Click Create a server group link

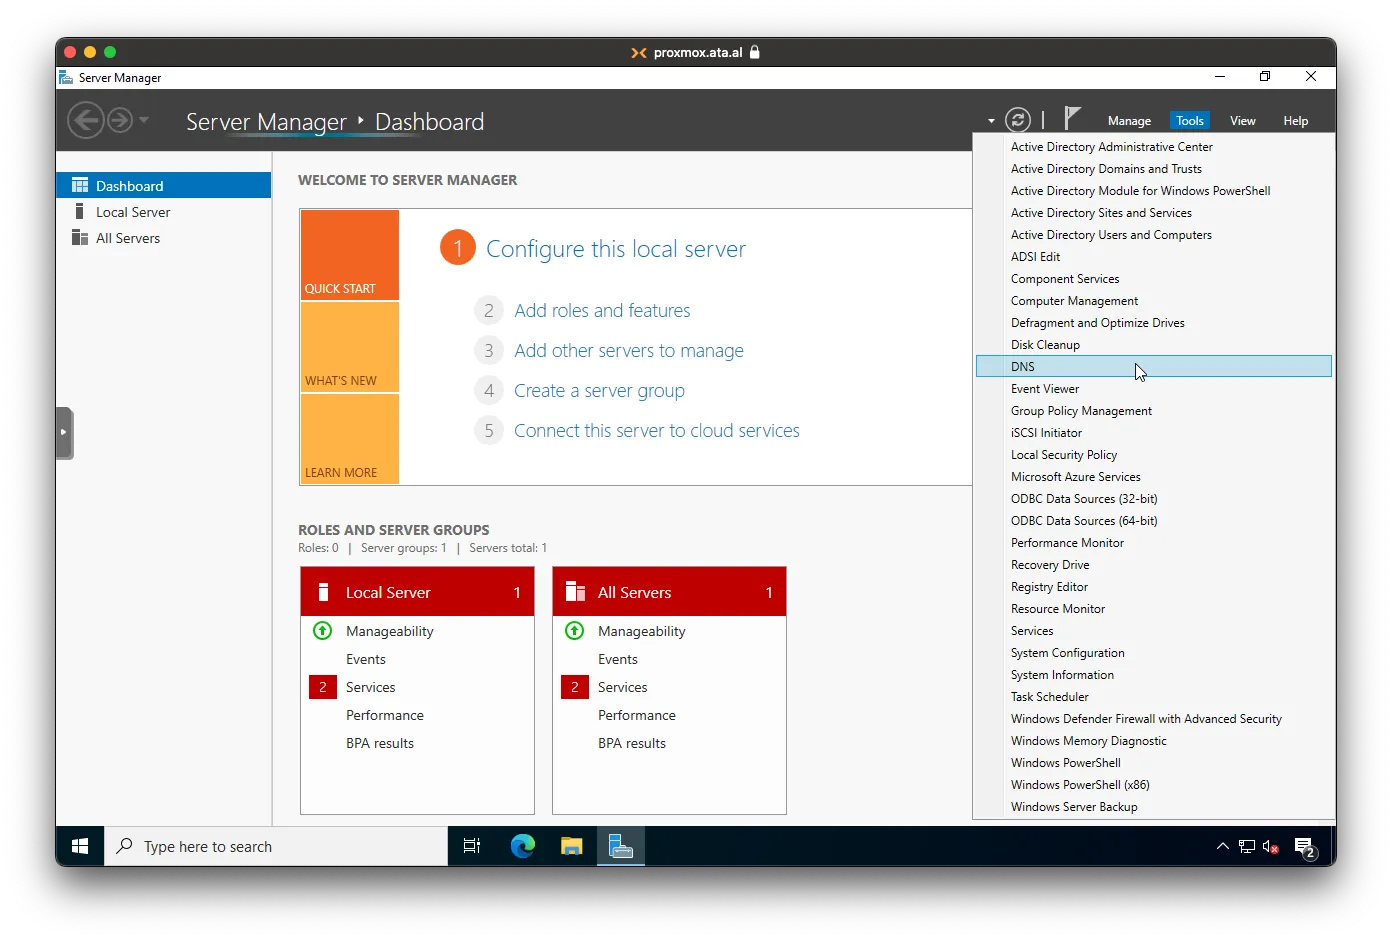pos(599,391)
